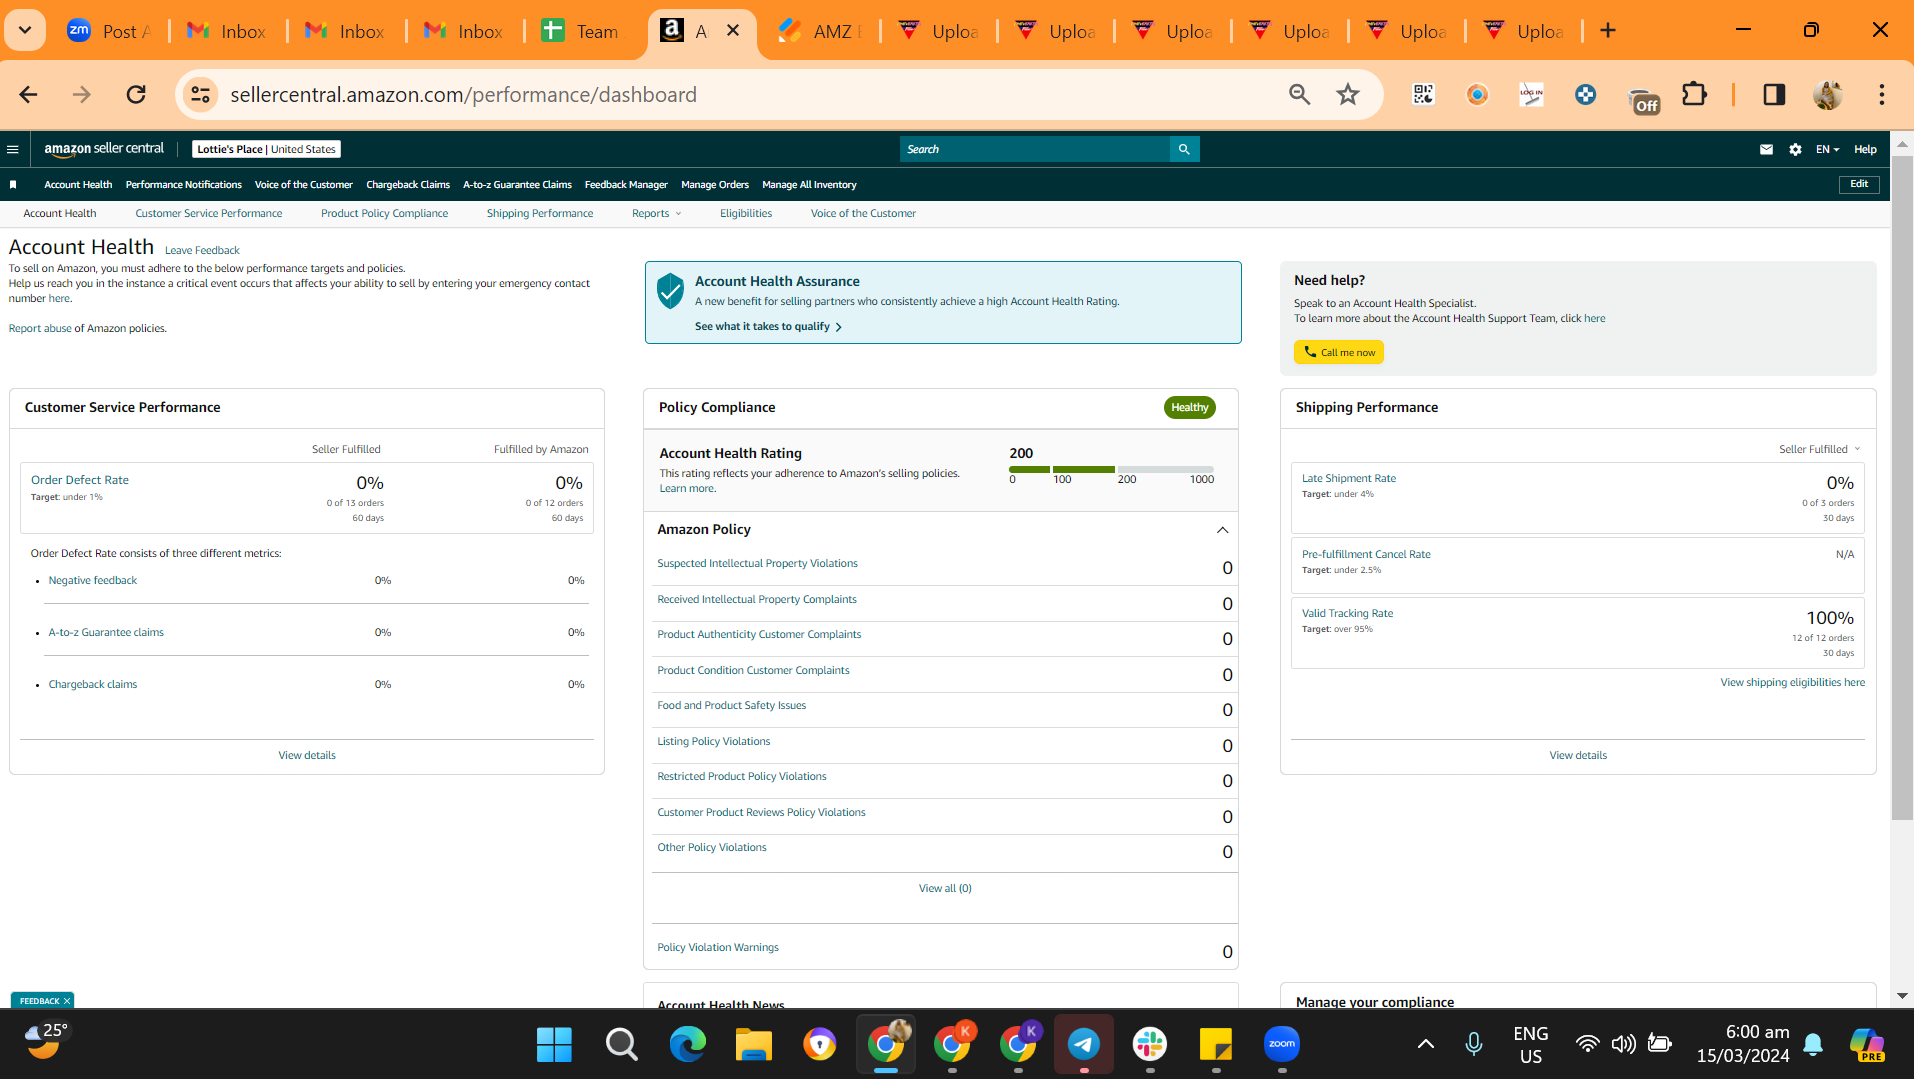Open the Order Defect Rate link
Image resolution: width=1914 pixels, height=1079 pixels.
pyautogui.click(x=80, y=480)
